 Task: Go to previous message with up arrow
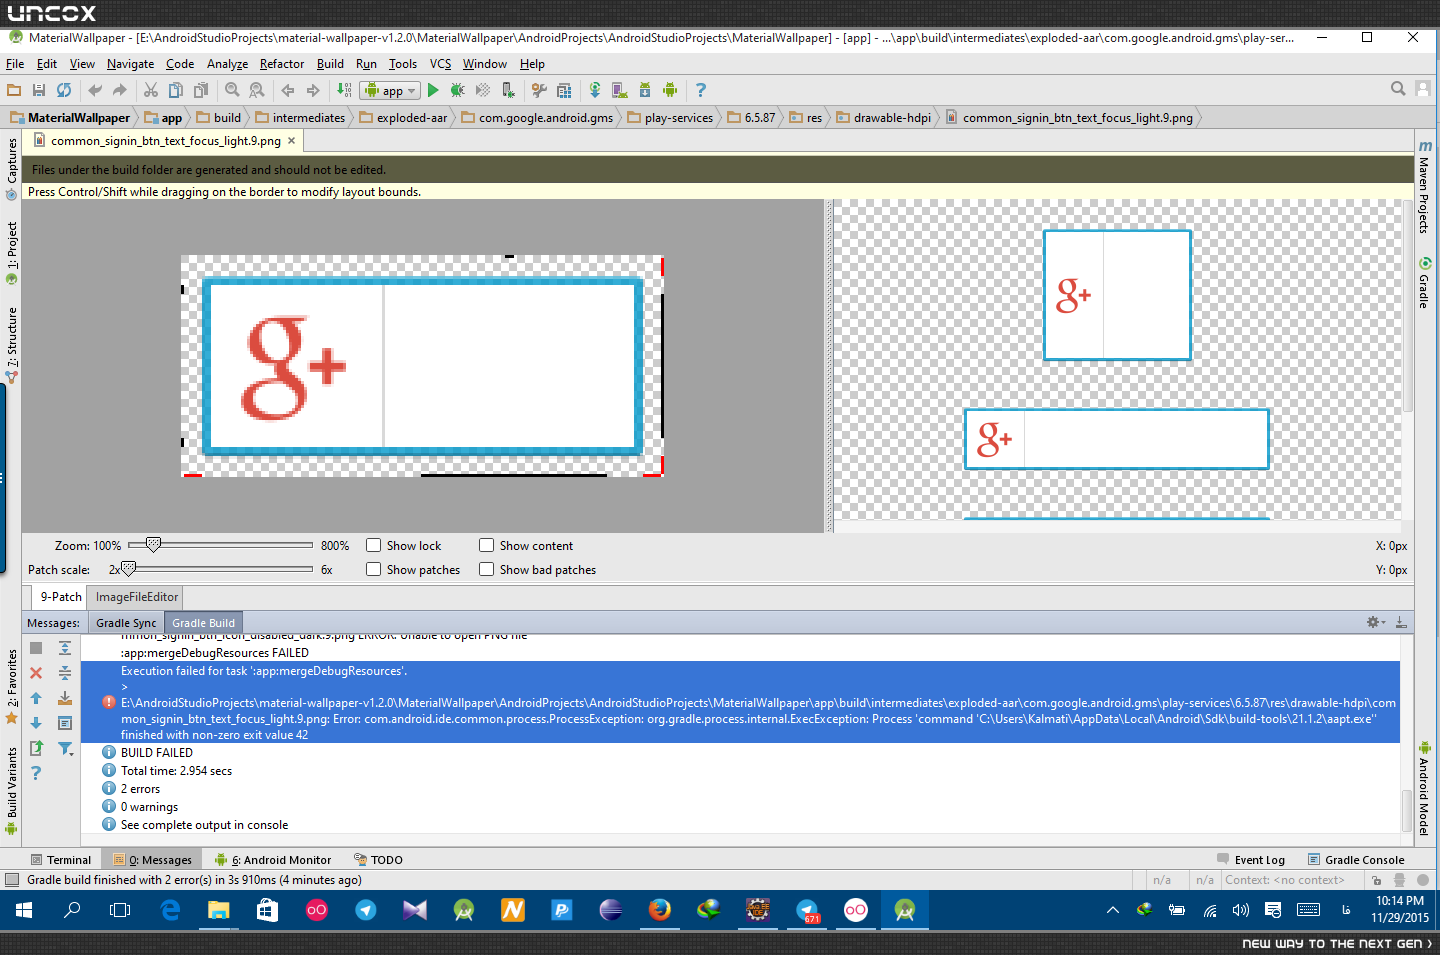(x=36, y=698)
